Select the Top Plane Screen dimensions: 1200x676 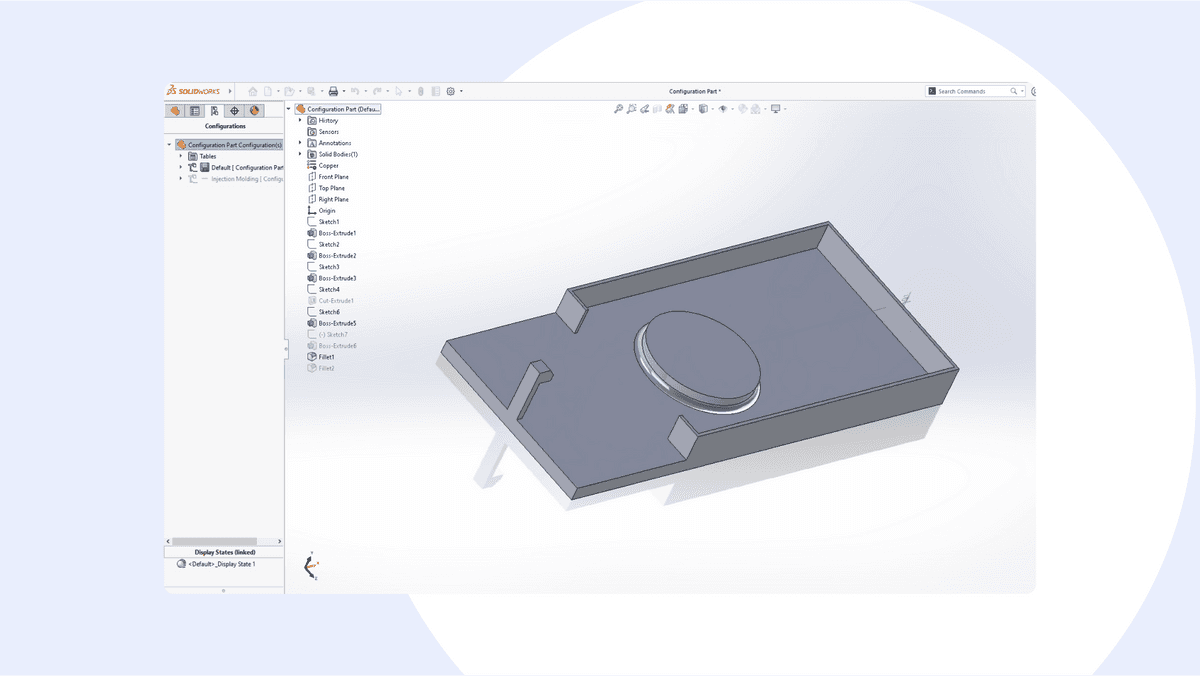(x=326, y=188)
